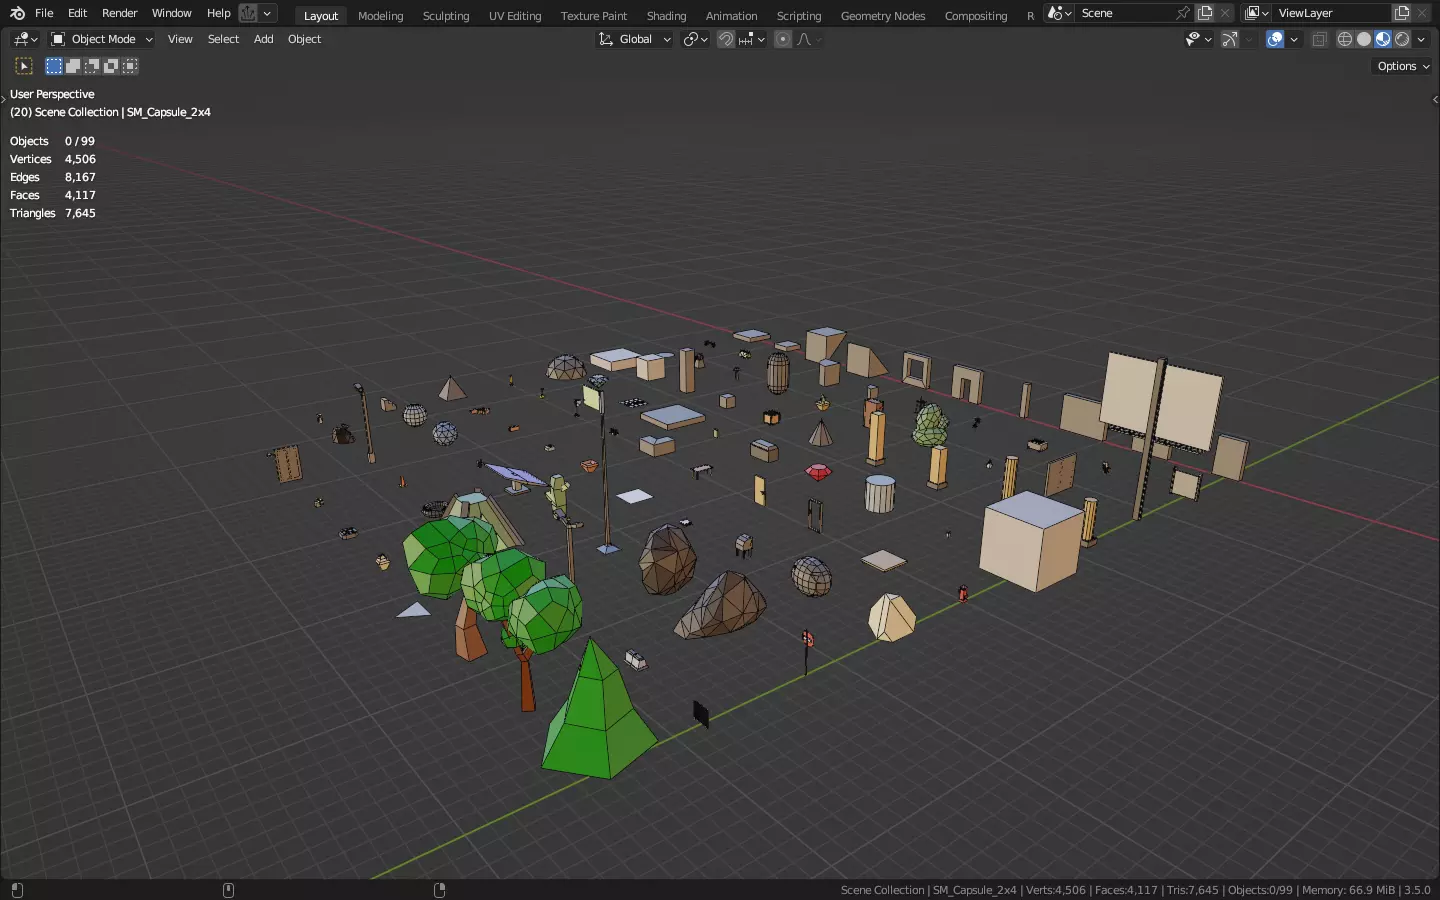Click the transform orientation axes icon
The image size is (1440, 900).
pyautogui.click(x=606, y=39)
